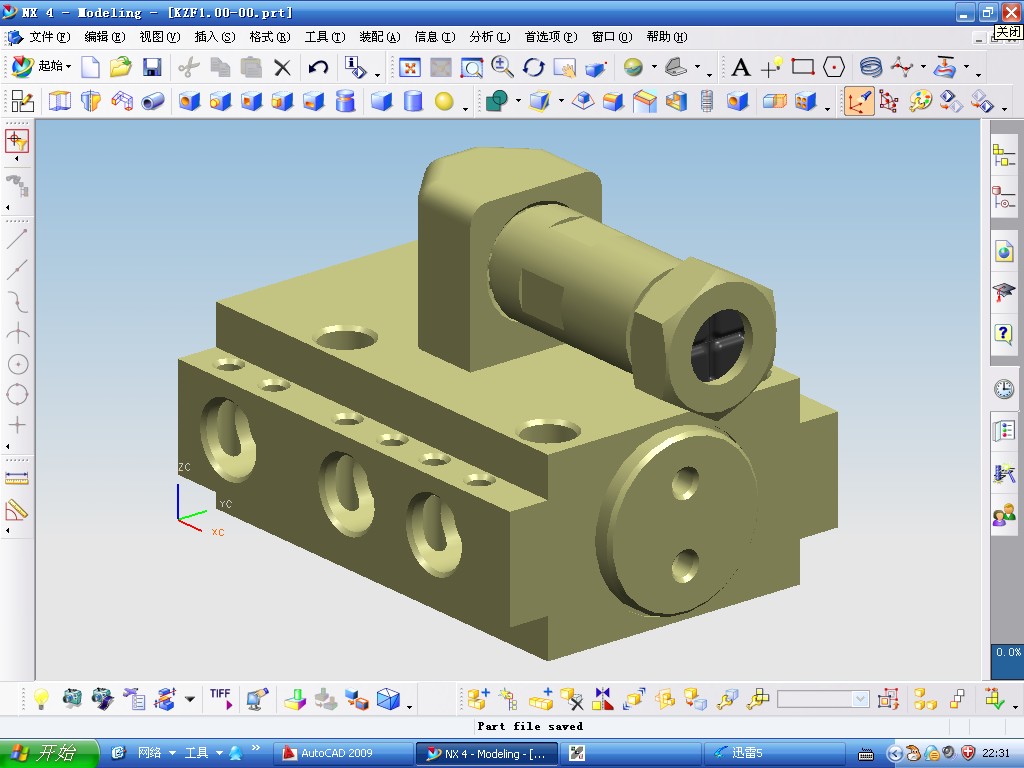This screenshot has height=768, width=1024.
Task: Click the Open folder icon
Action: tap(121, 67)
